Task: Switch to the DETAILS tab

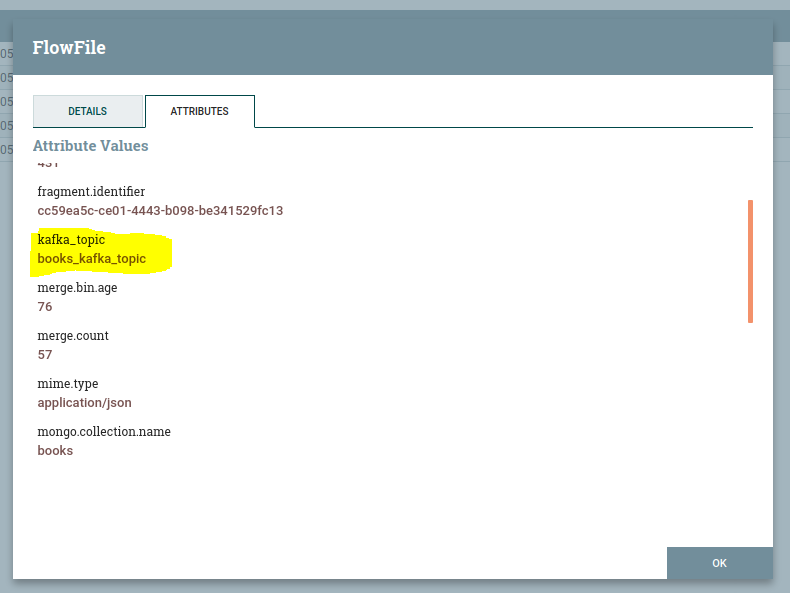Action: click(x=88, y=111)
